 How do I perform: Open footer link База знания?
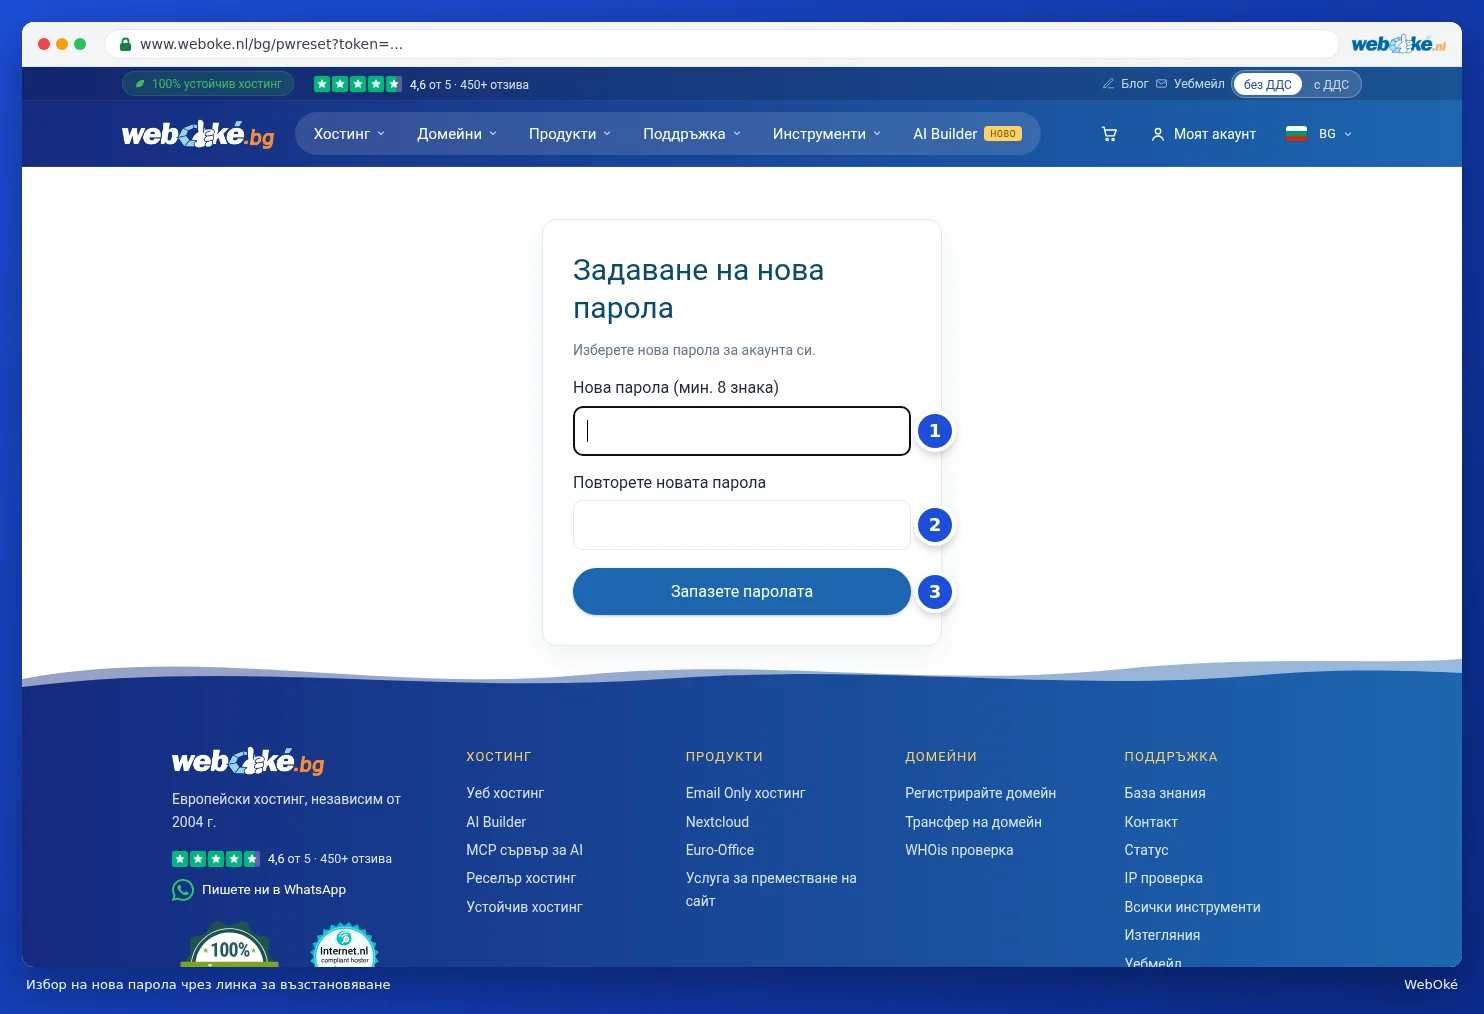[x=1165, y=793]
